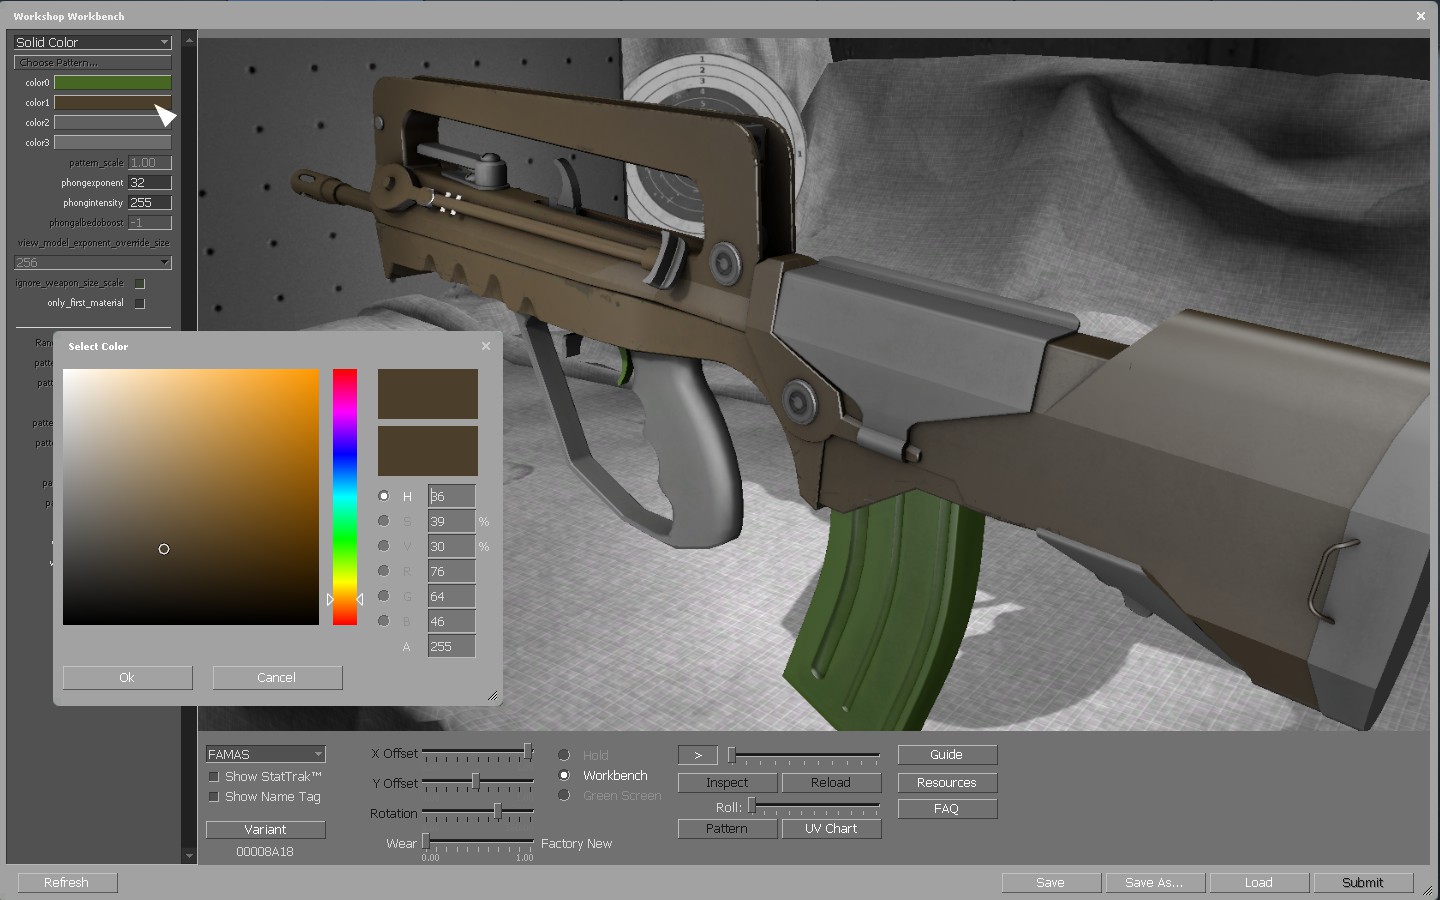Click the left panel scroll-down arrow
1440x900 pixels.
(189, 856)
